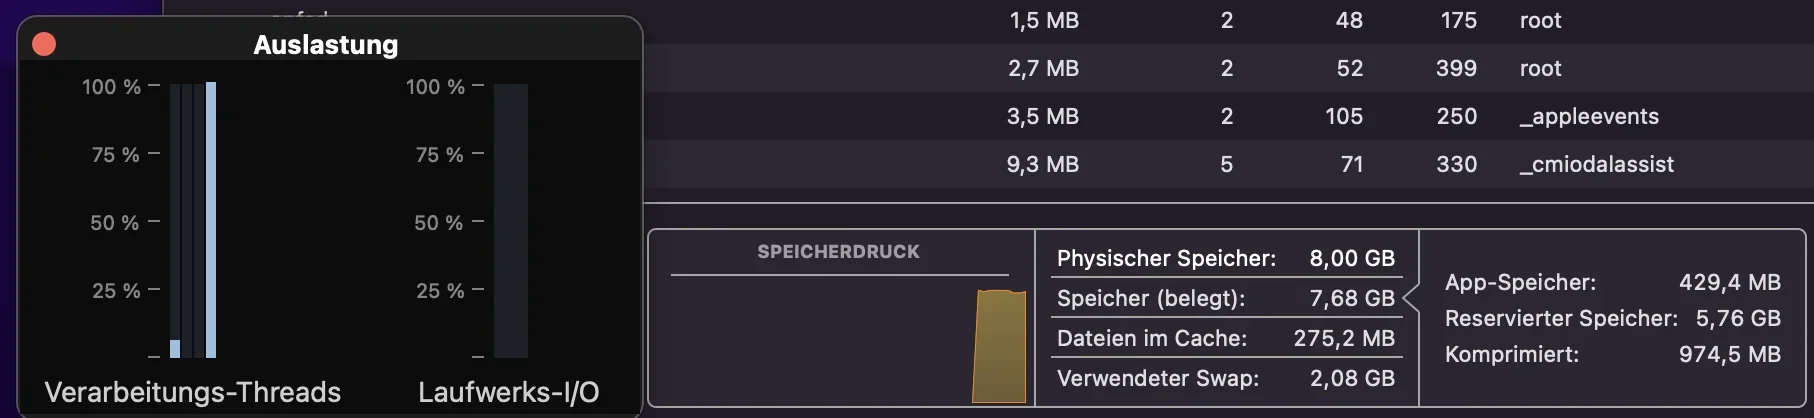Click the Auslastung window title

click(x=325, y=45)
